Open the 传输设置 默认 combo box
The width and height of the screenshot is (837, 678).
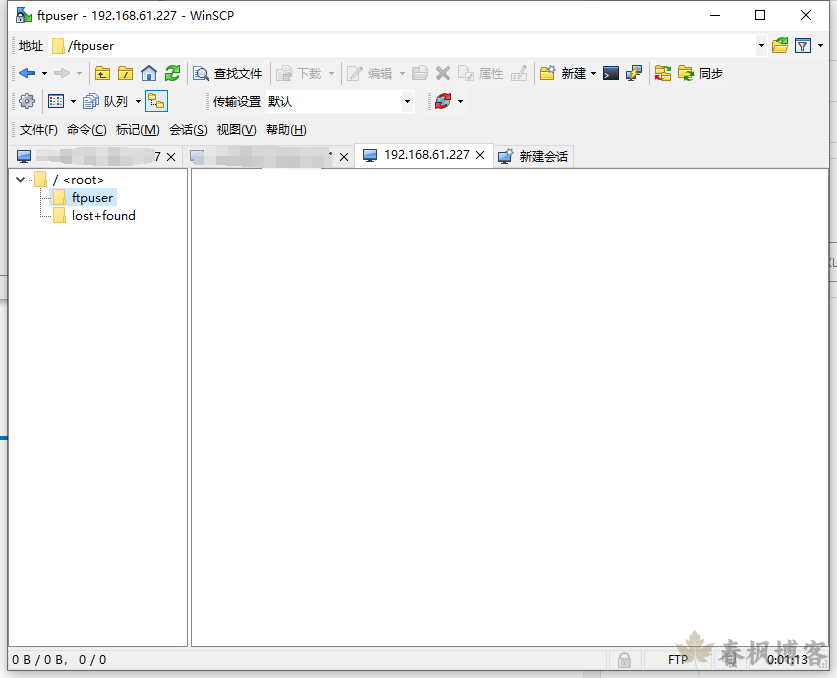coord(339,101)
